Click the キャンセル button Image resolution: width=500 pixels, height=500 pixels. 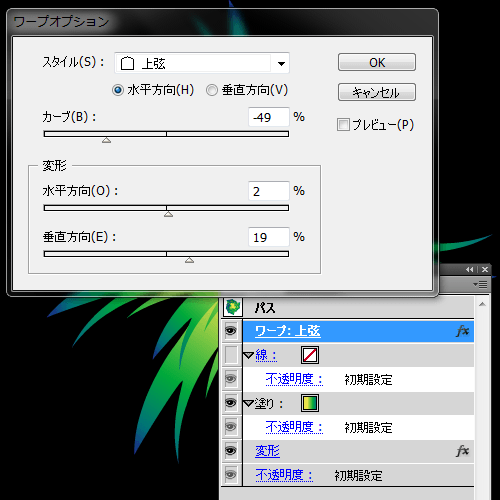pos(377,92)
